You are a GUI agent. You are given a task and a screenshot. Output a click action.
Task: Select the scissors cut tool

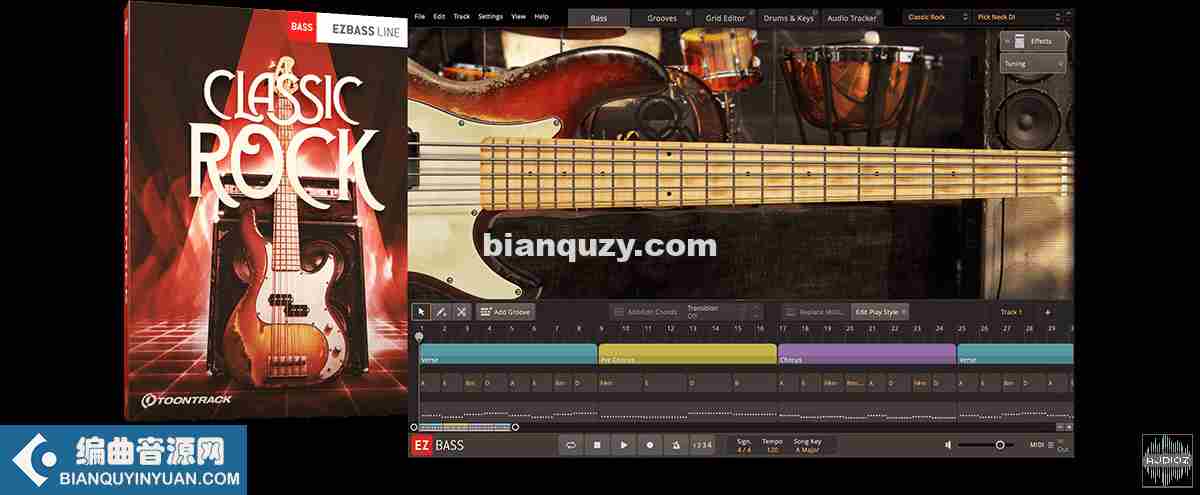461,312
